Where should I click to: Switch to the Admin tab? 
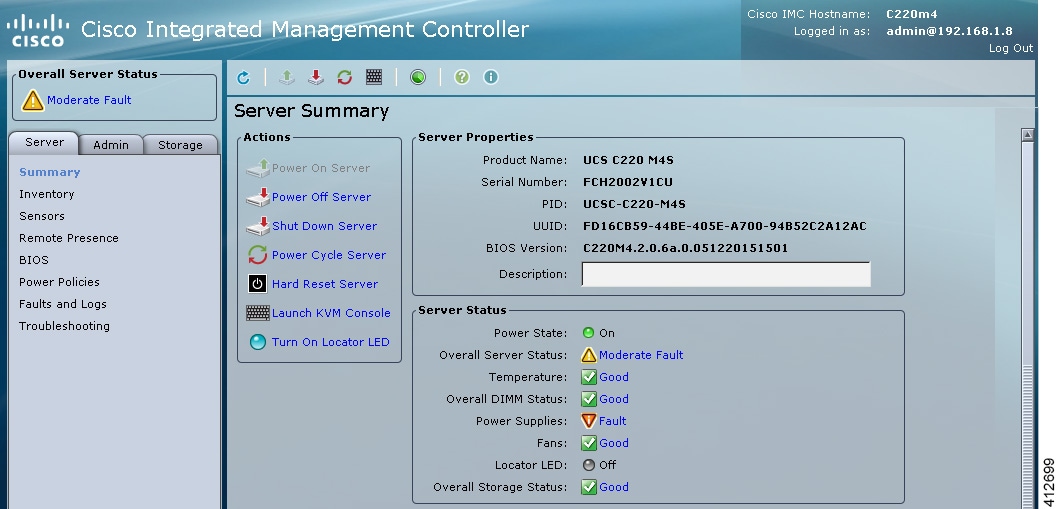(111, 145)
